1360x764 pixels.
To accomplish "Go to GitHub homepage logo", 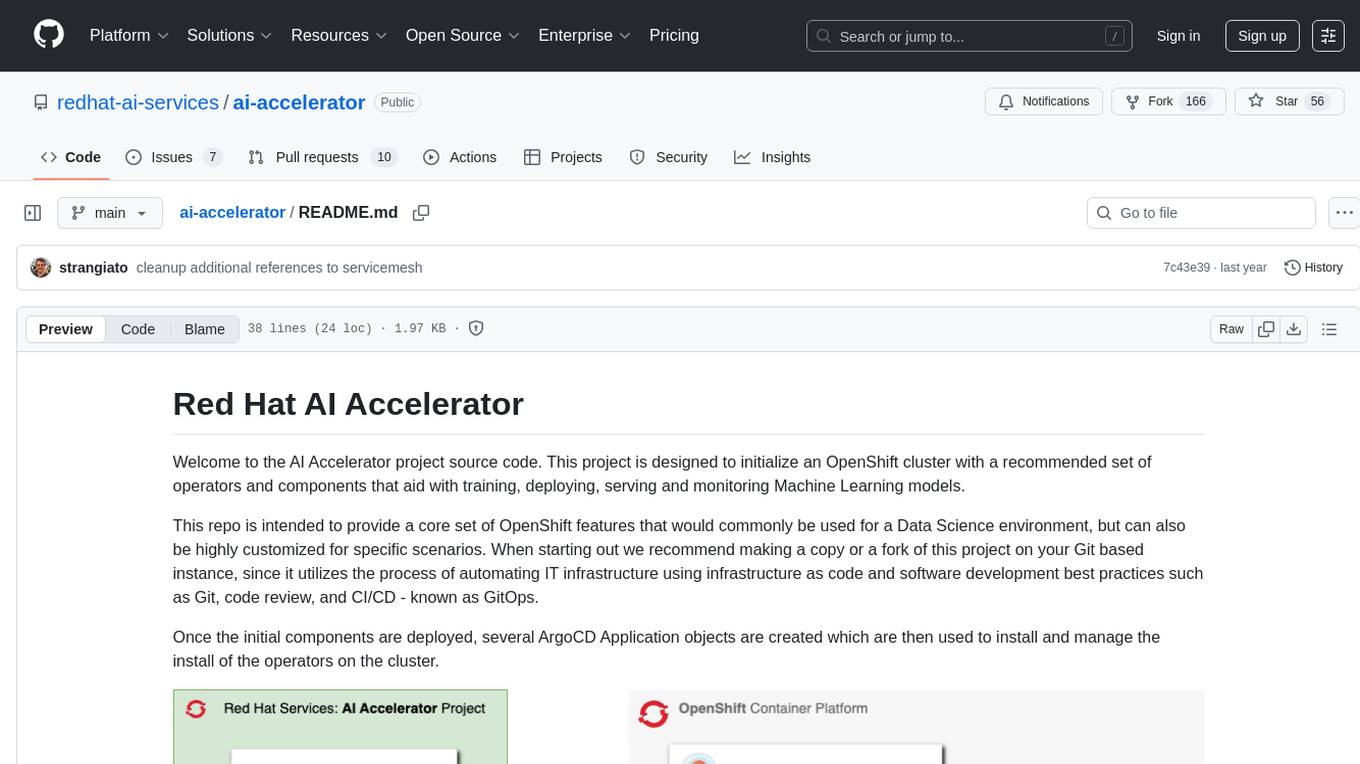I will 49,35.
